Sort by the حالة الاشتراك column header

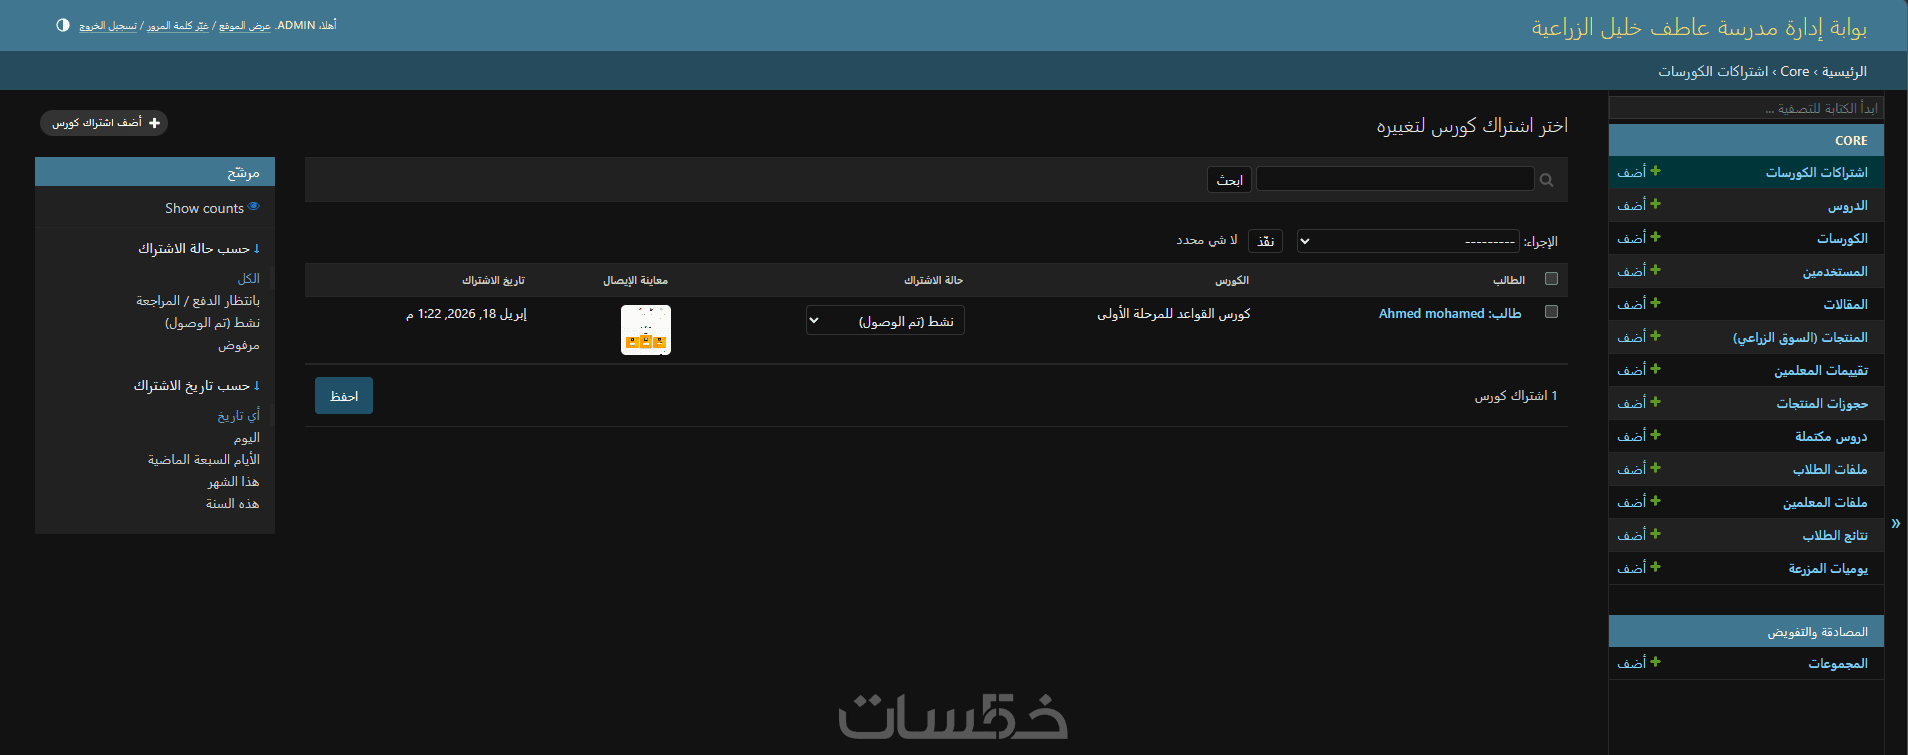pyautogui.click(x=933, y=280)
